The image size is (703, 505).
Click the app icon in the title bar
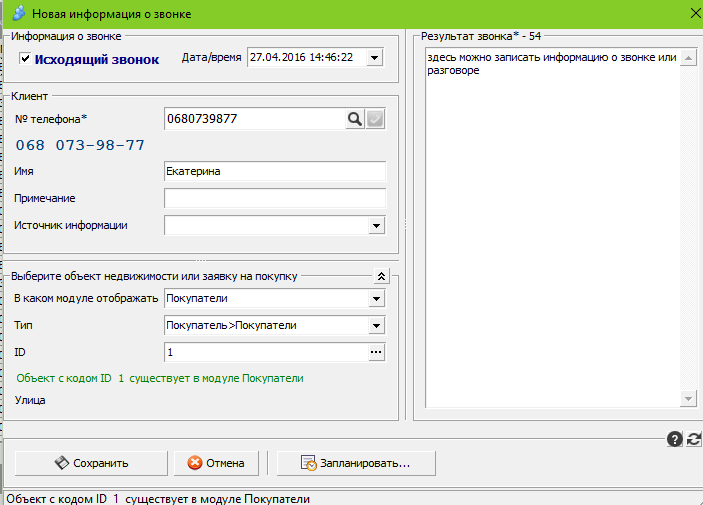(x=19, y=14)
